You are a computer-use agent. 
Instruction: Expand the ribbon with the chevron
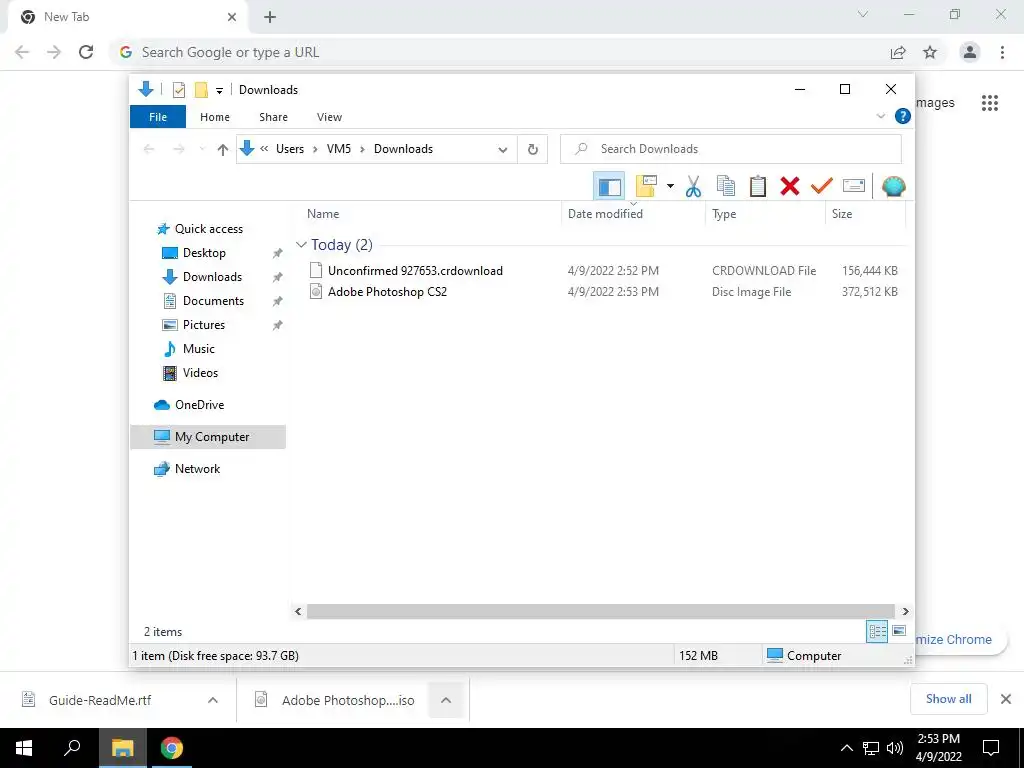[880, 116]
